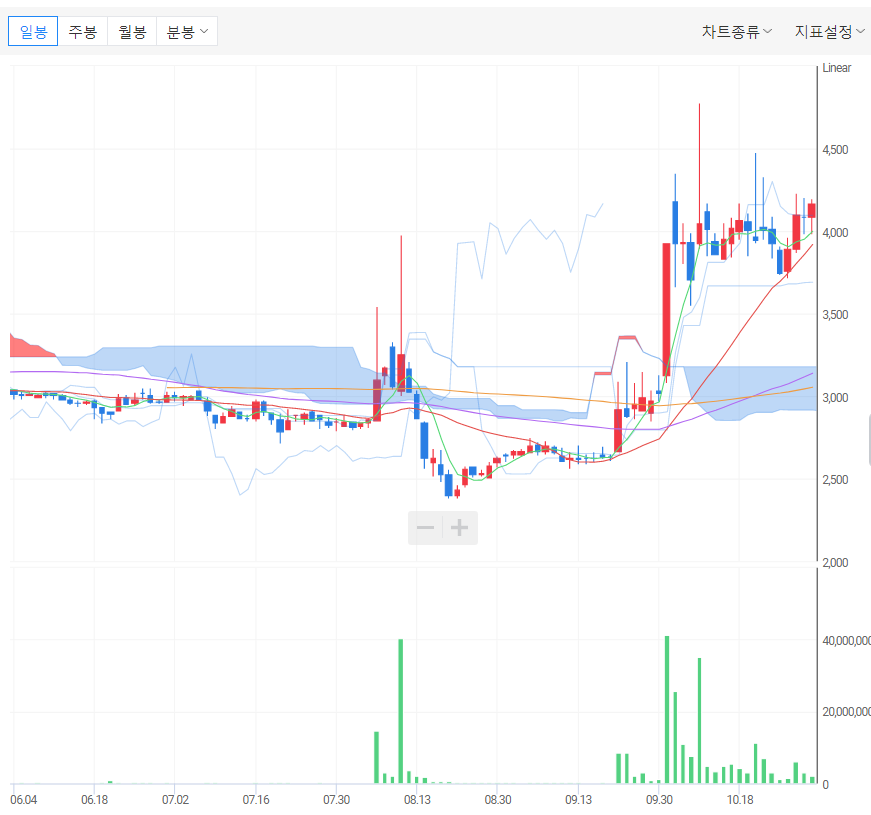
Task: Click the Linear scale label
Action: (837, 68)
